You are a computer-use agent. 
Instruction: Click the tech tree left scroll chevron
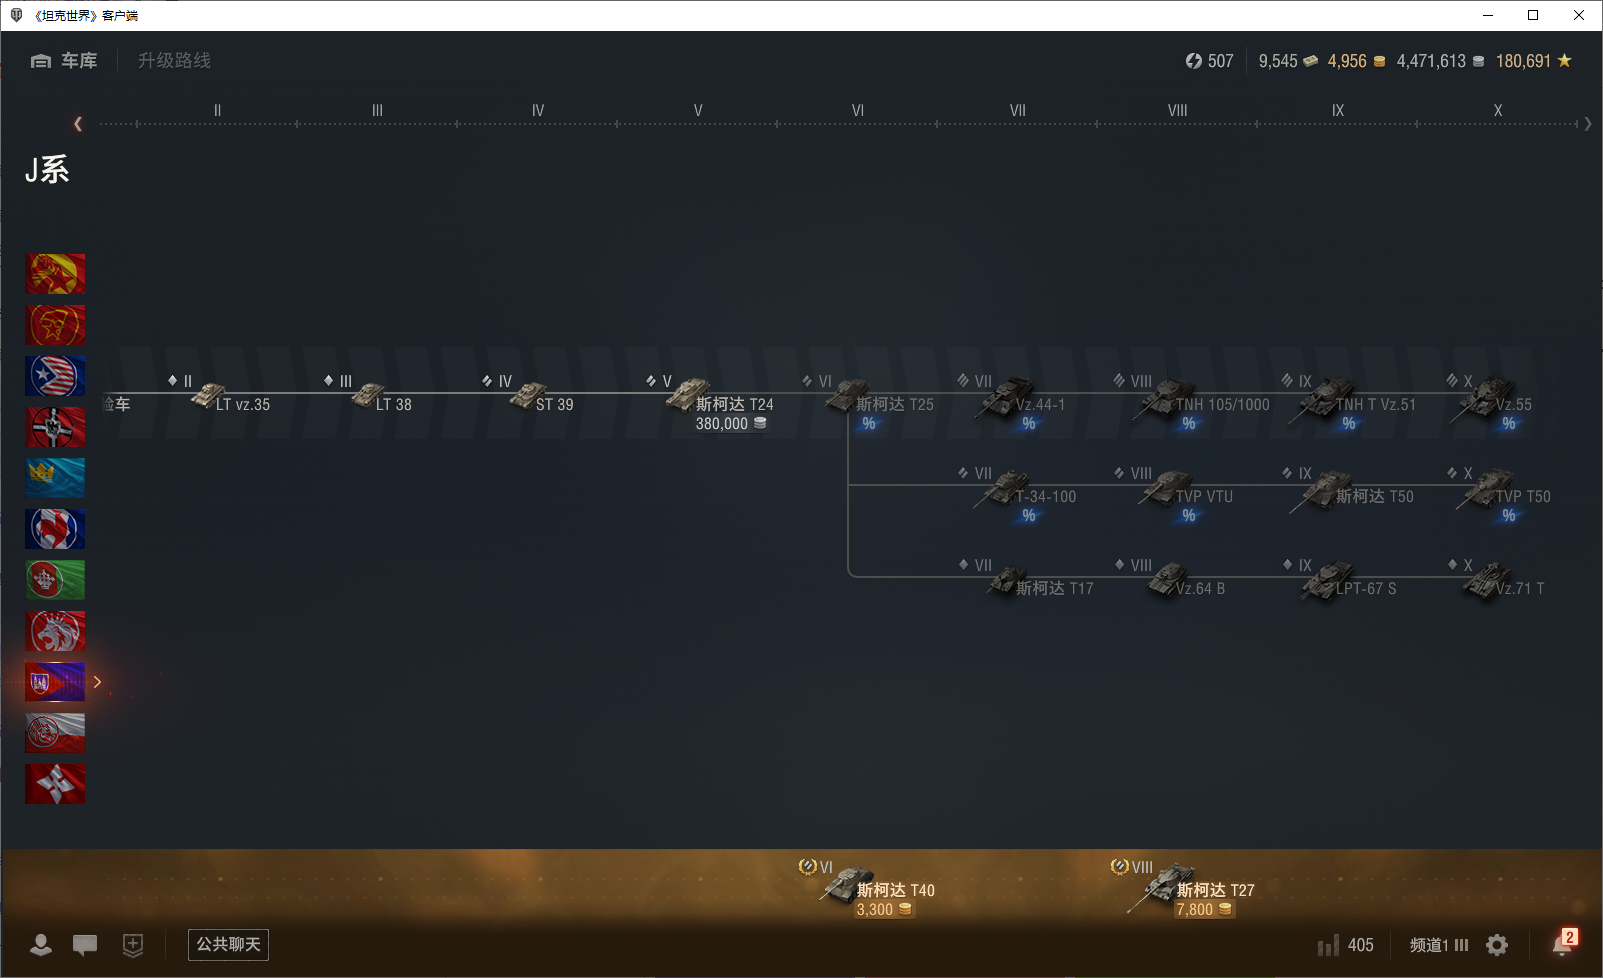click(x=78, y=124)
